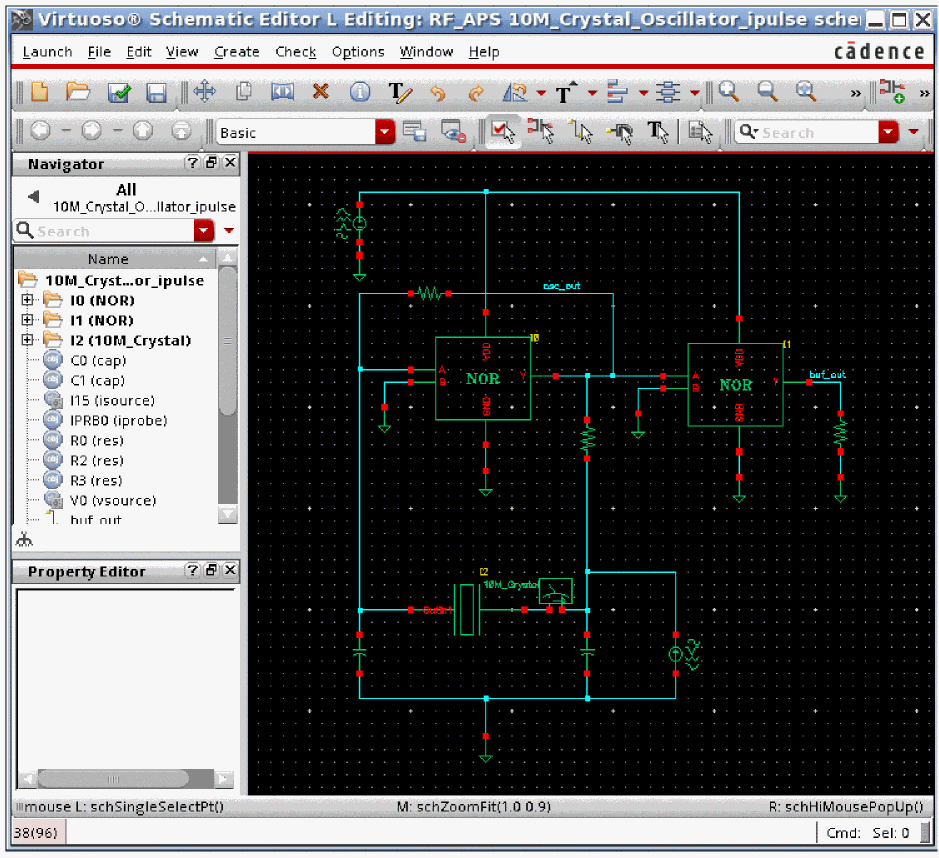Click the Open folder toolbar icon
This screenshot has height=858, width=939.
(78, 92)
